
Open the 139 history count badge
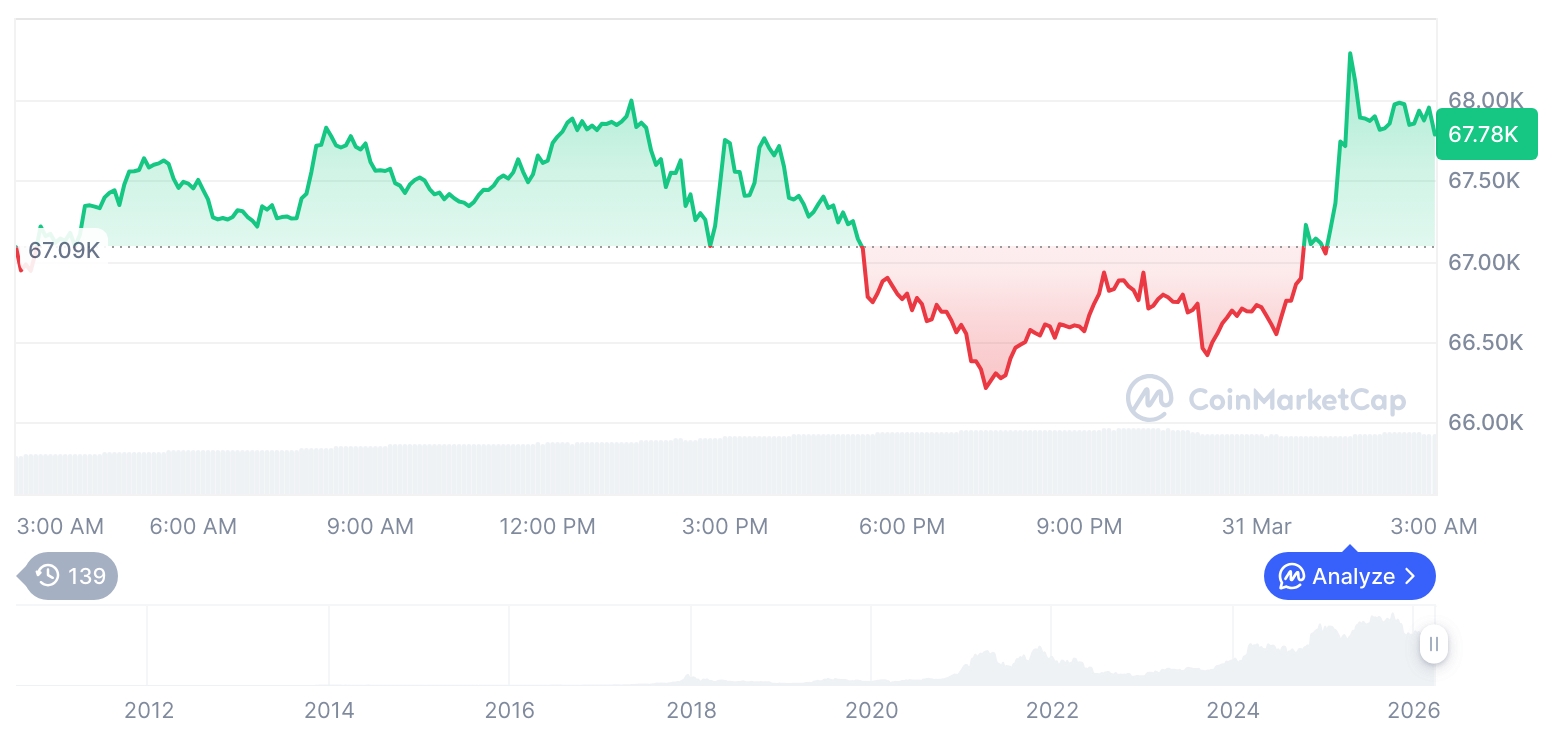tap(70, 576)
